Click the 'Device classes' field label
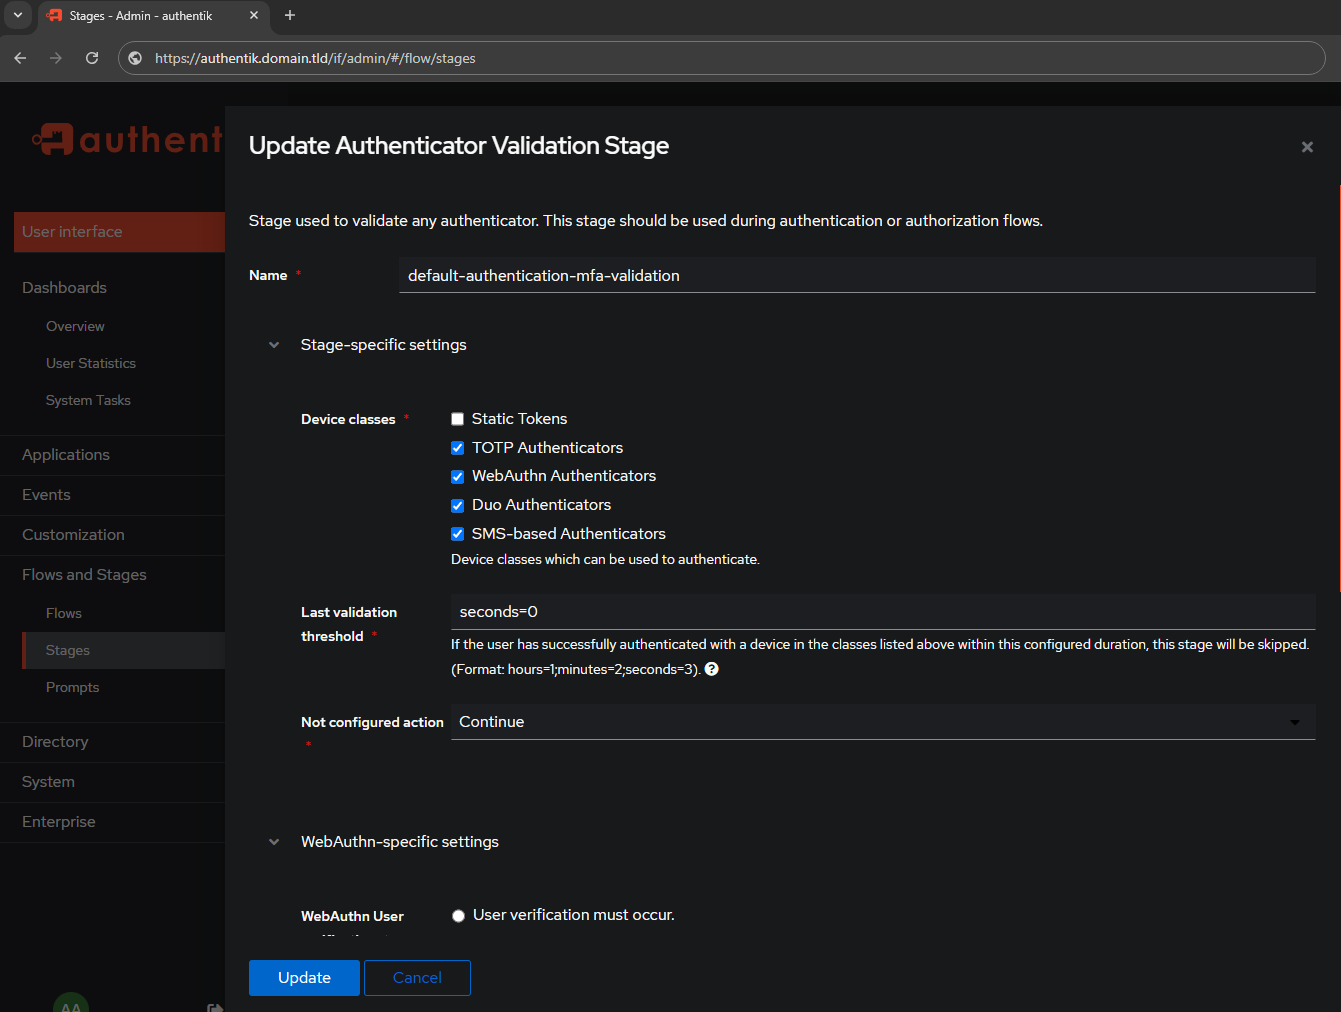The height and width of the screenshot is (1012, 1341). point(348,419)
